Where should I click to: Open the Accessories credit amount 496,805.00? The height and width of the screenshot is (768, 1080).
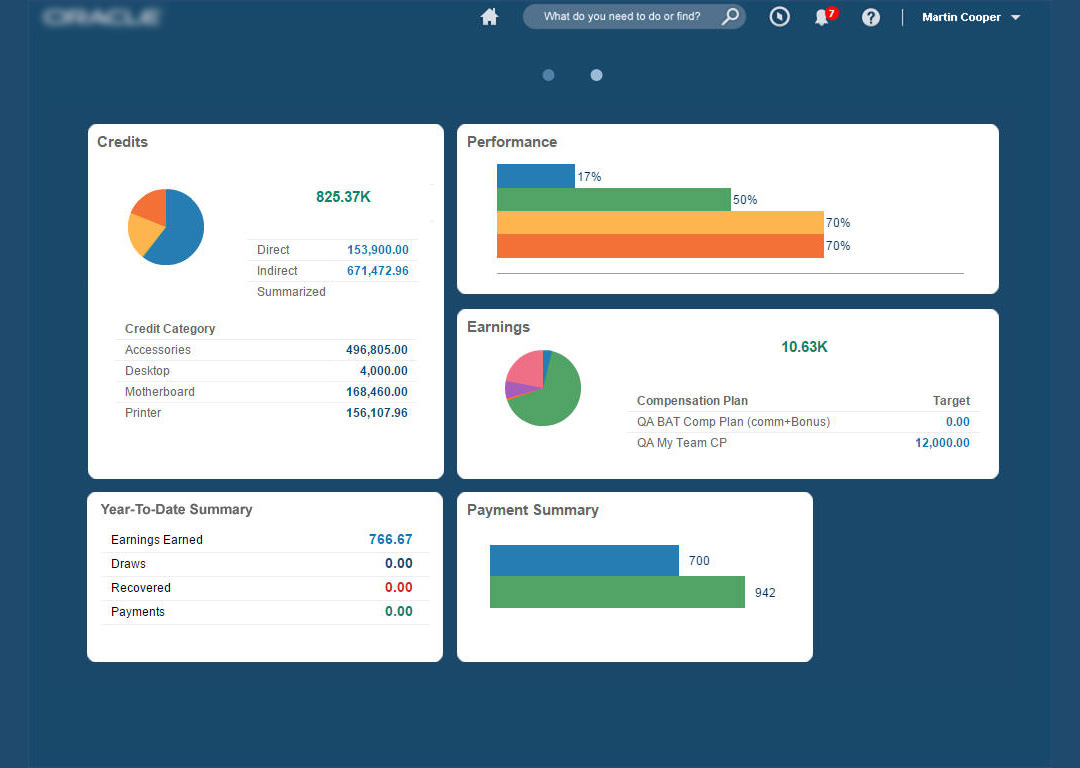376,350
